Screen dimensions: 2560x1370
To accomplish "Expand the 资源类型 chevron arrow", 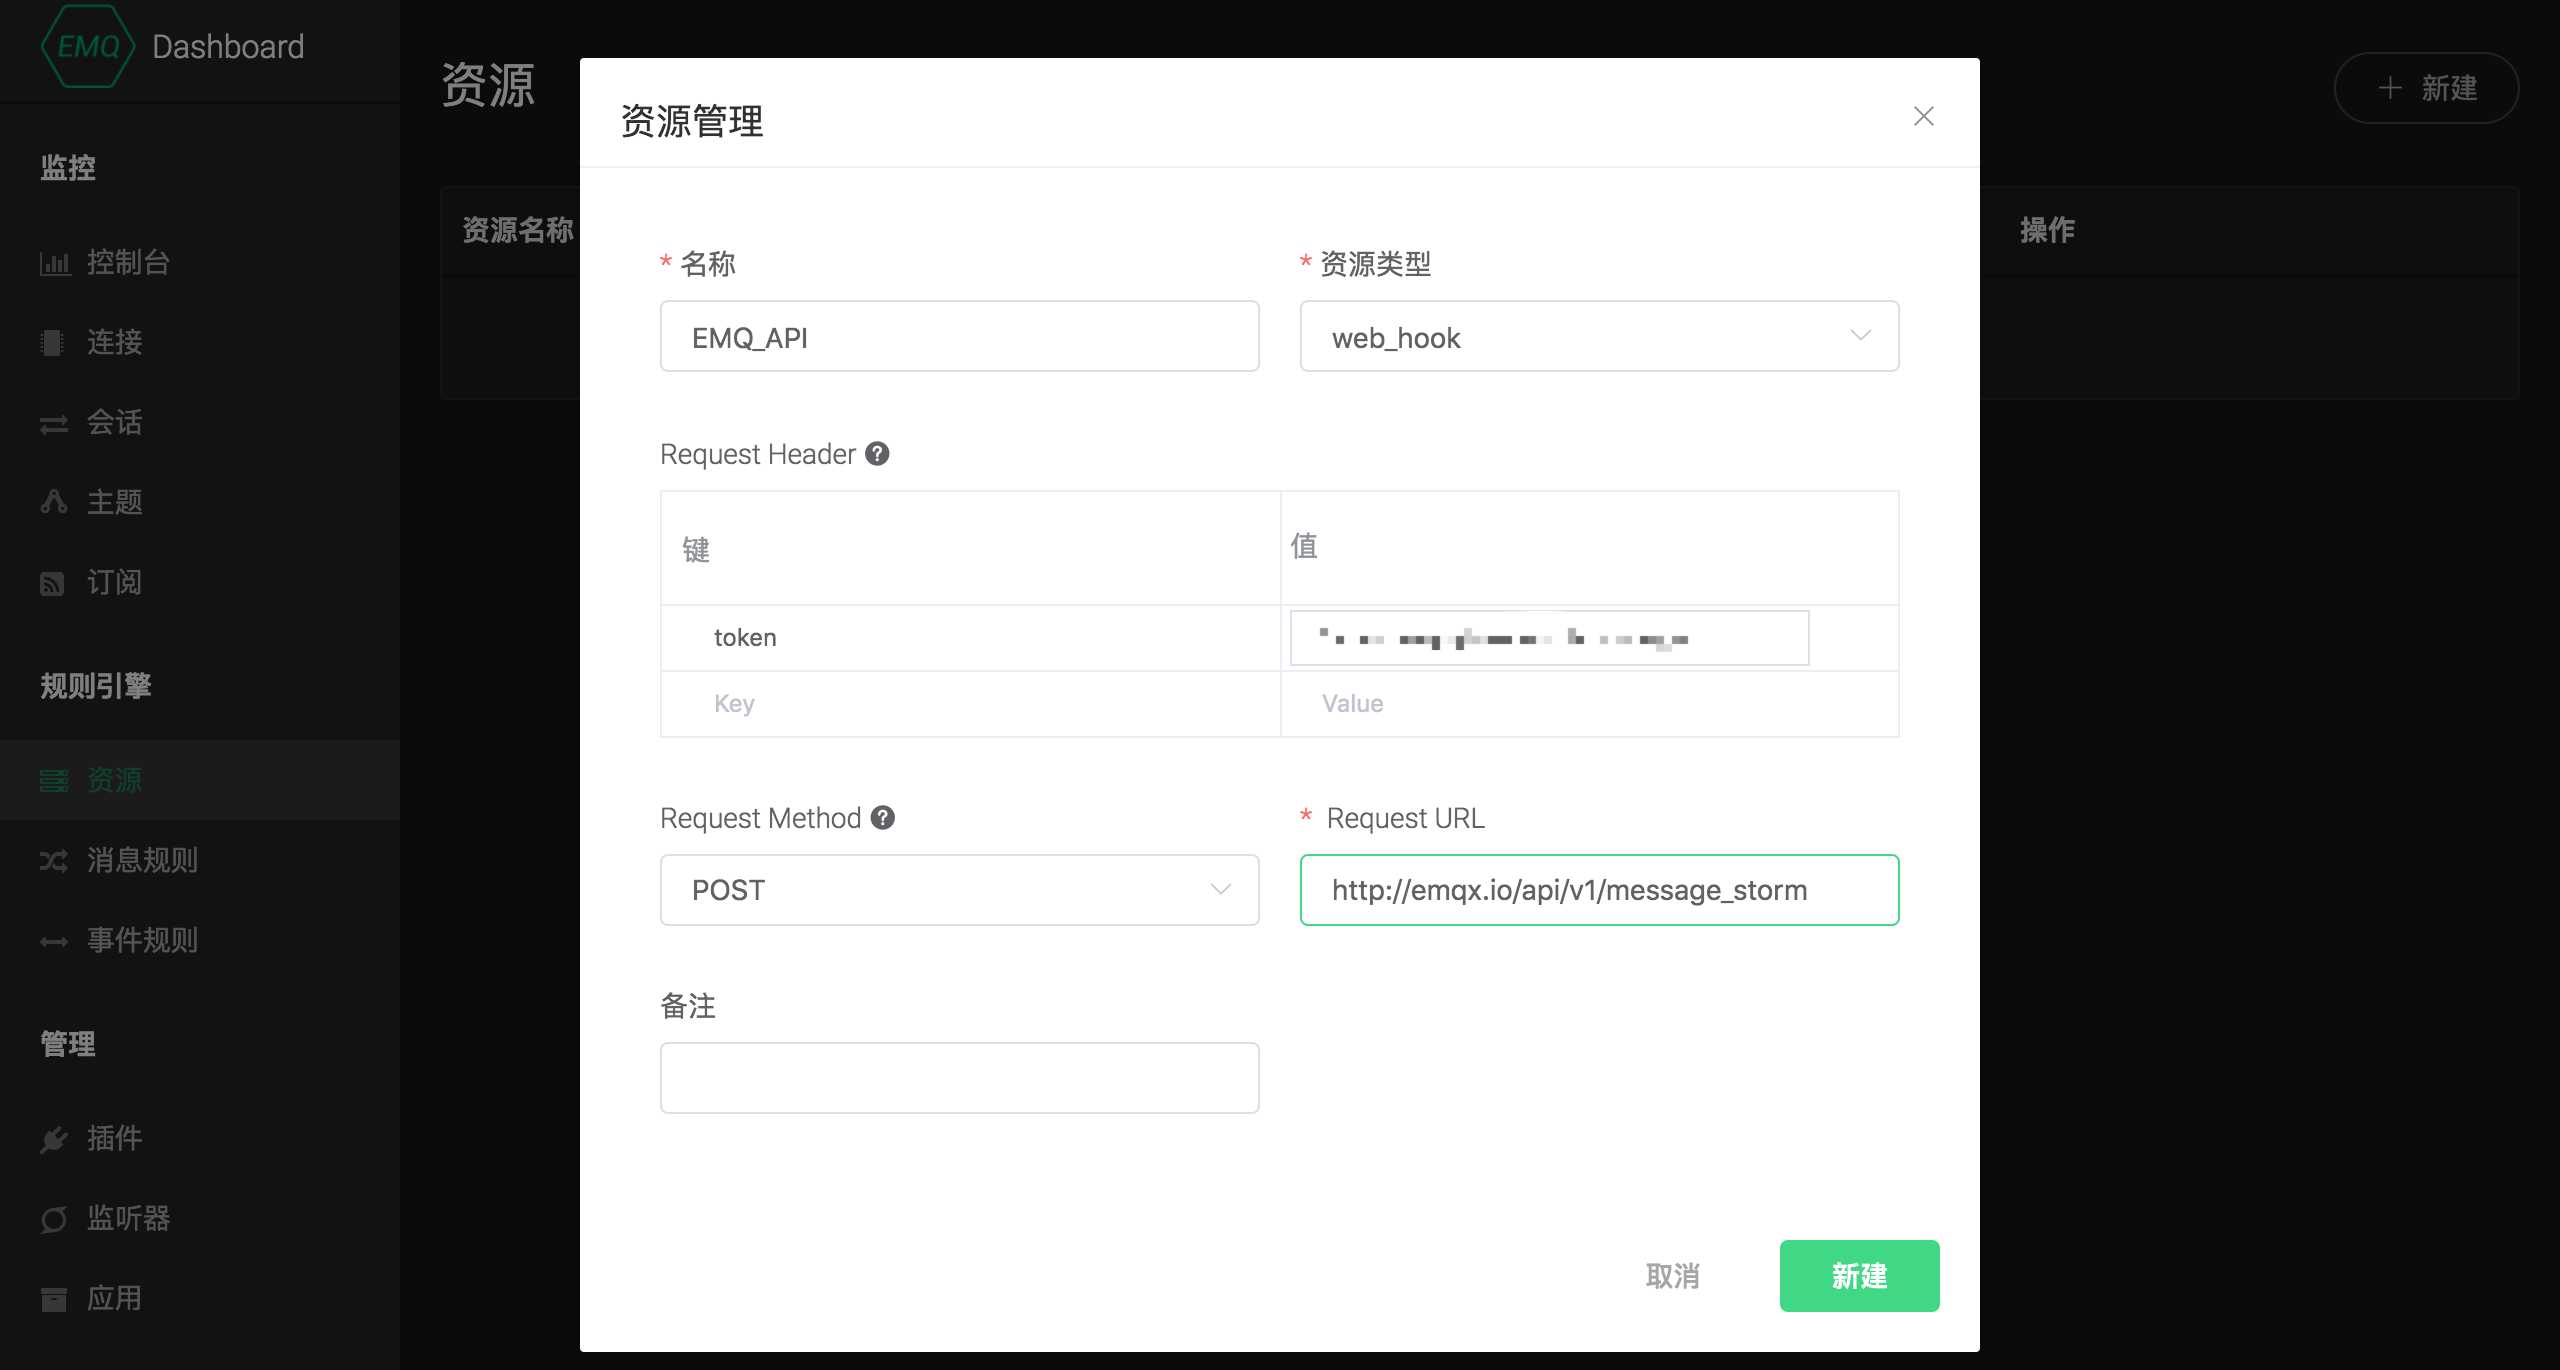I will pyautogui.click(x=1860, y=335).
